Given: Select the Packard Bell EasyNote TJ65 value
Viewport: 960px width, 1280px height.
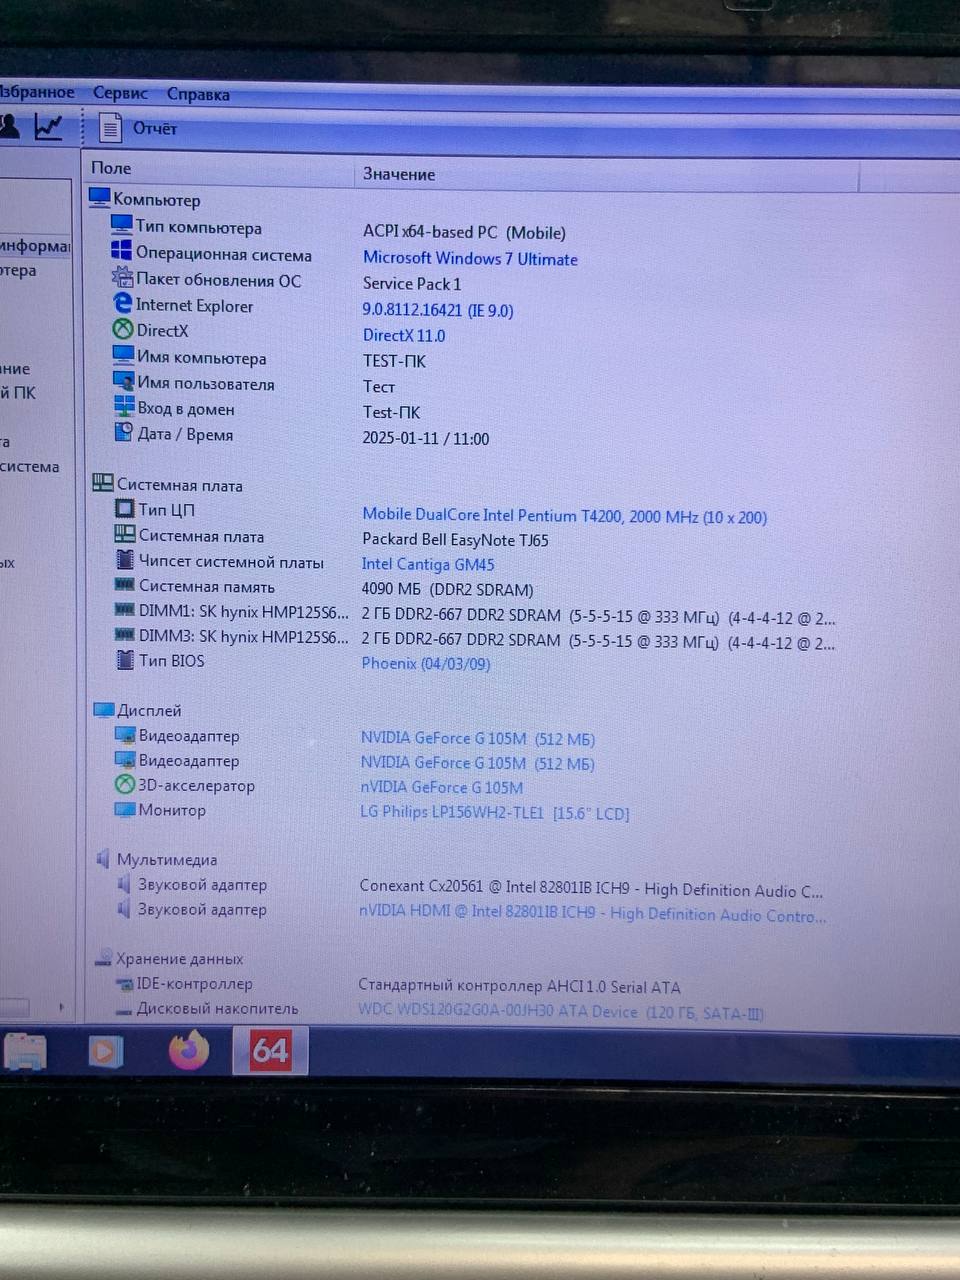Looking at the screenshot, I should pyautogui.click(x=455, y=540).
